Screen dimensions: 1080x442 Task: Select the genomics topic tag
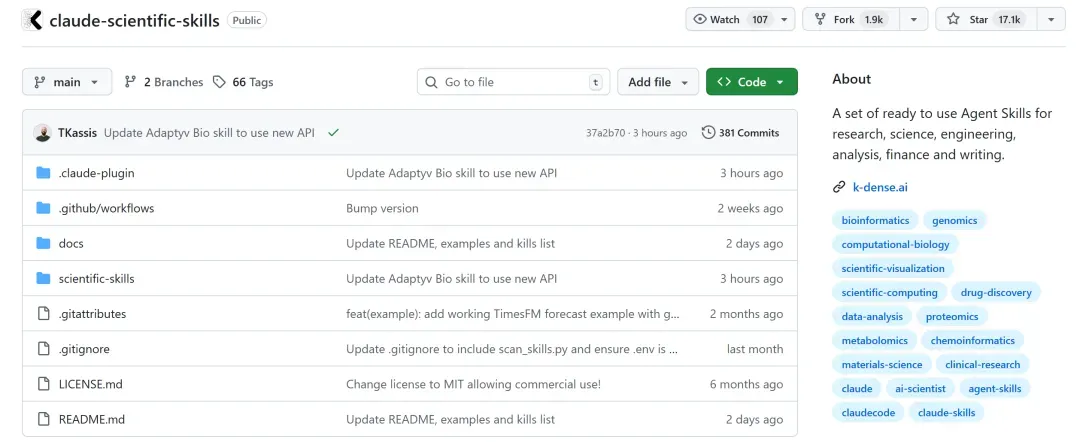(954, 220)
